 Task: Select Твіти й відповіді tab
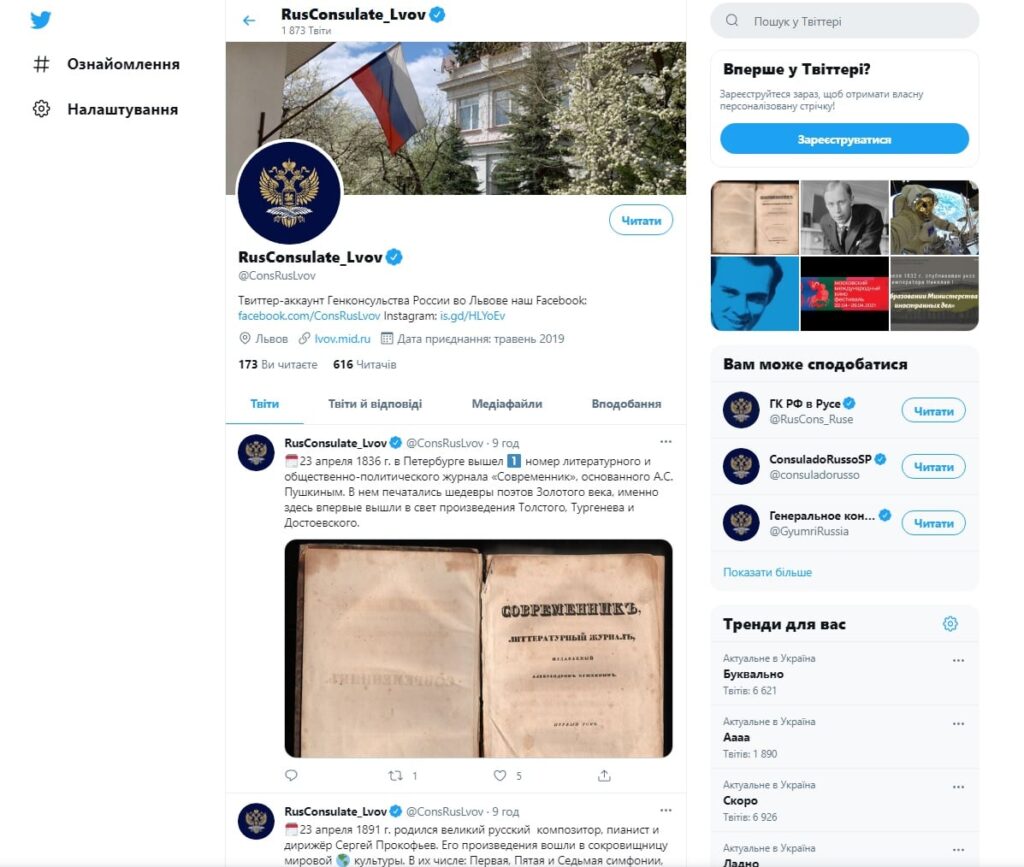(x=375, y=404)
